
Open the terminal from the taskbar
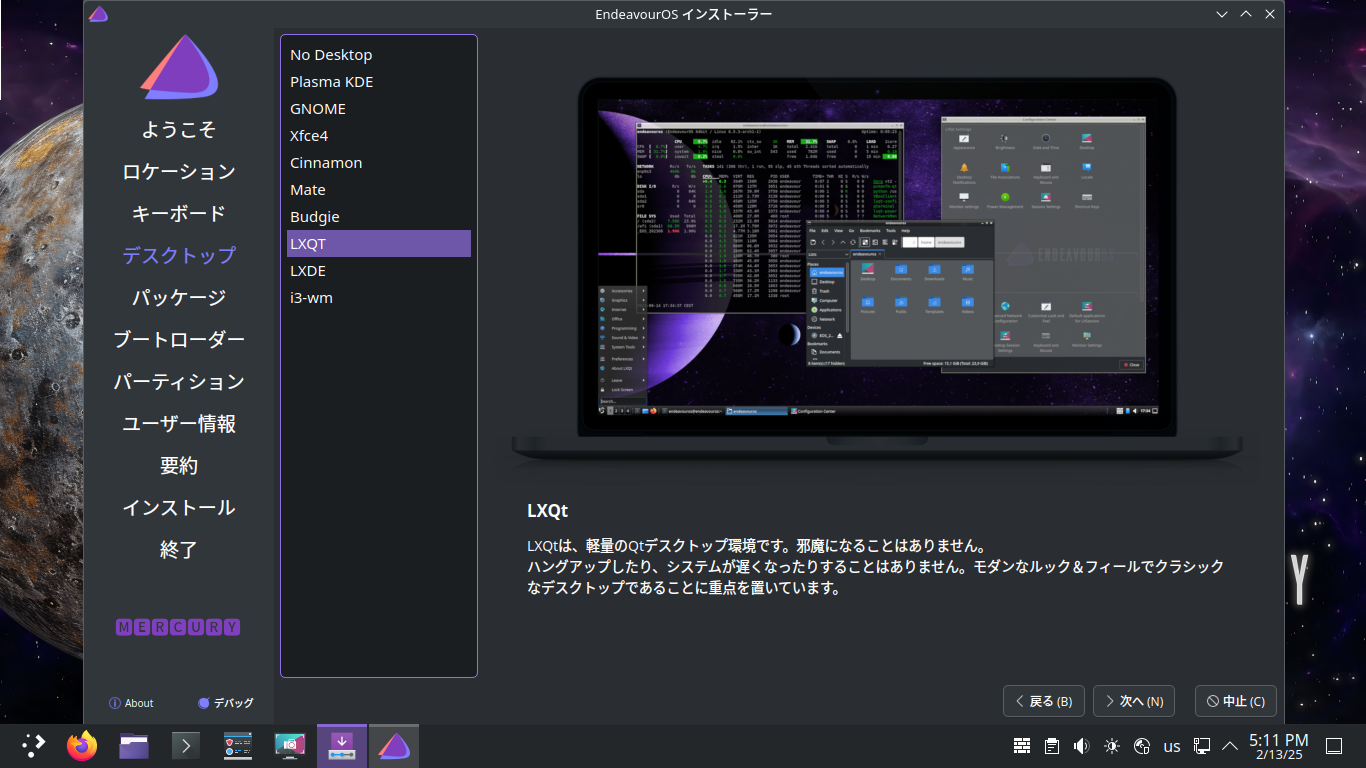[186, 746]
